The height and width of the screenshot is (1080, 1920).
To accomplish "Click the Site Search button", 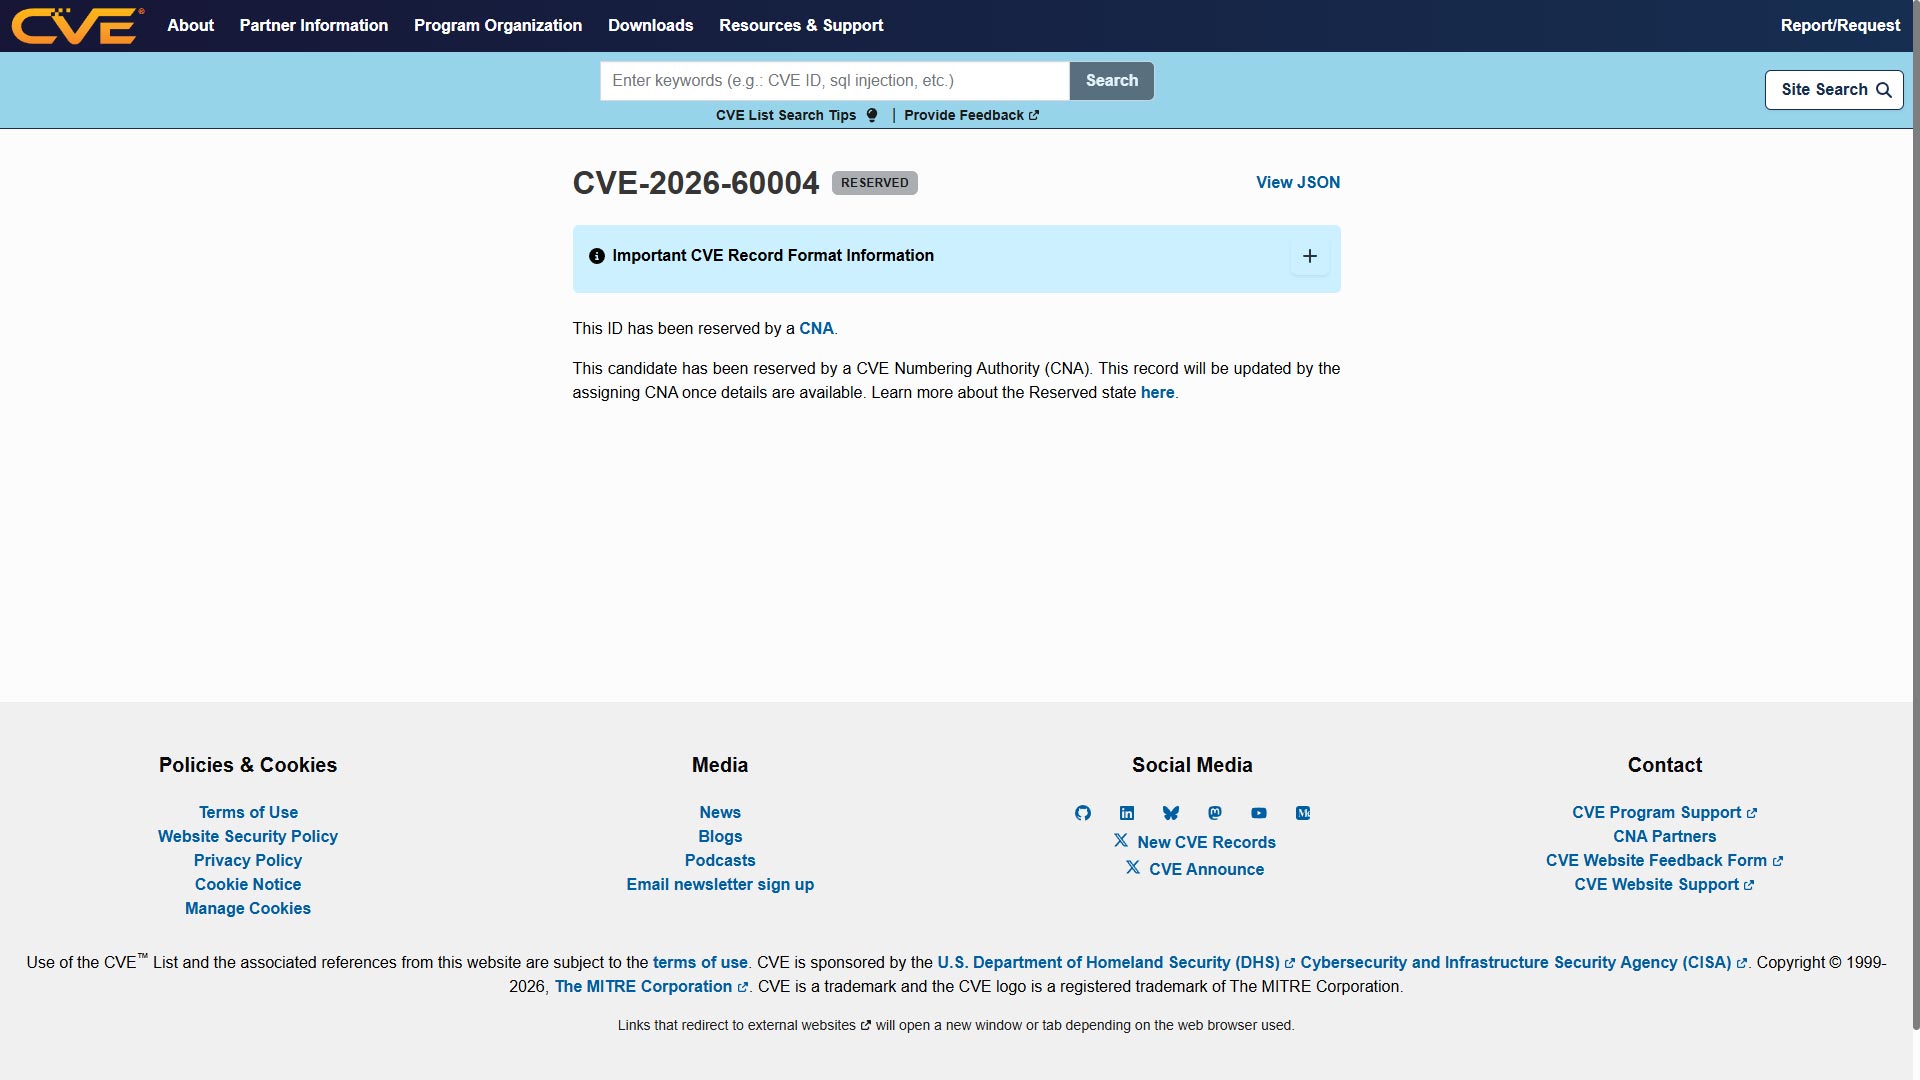I will coord(1834,90).
